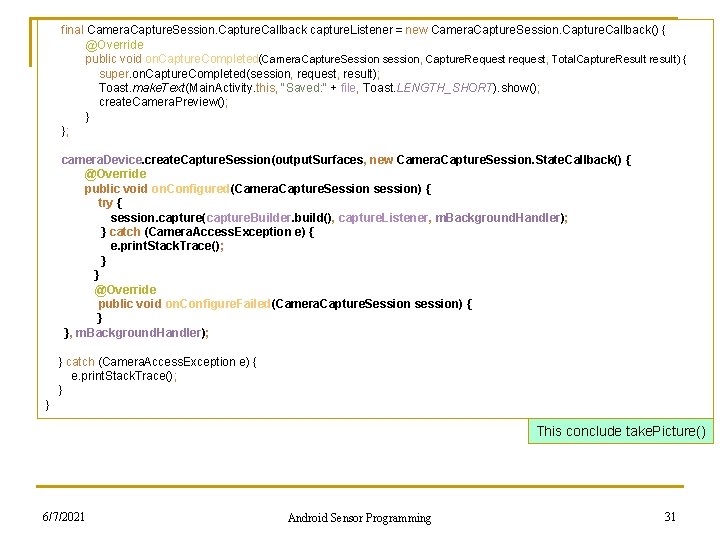Viewport: 720px width, 540px height.
Task: Click 'session.capture(' code line
Action: click(339, 218)
